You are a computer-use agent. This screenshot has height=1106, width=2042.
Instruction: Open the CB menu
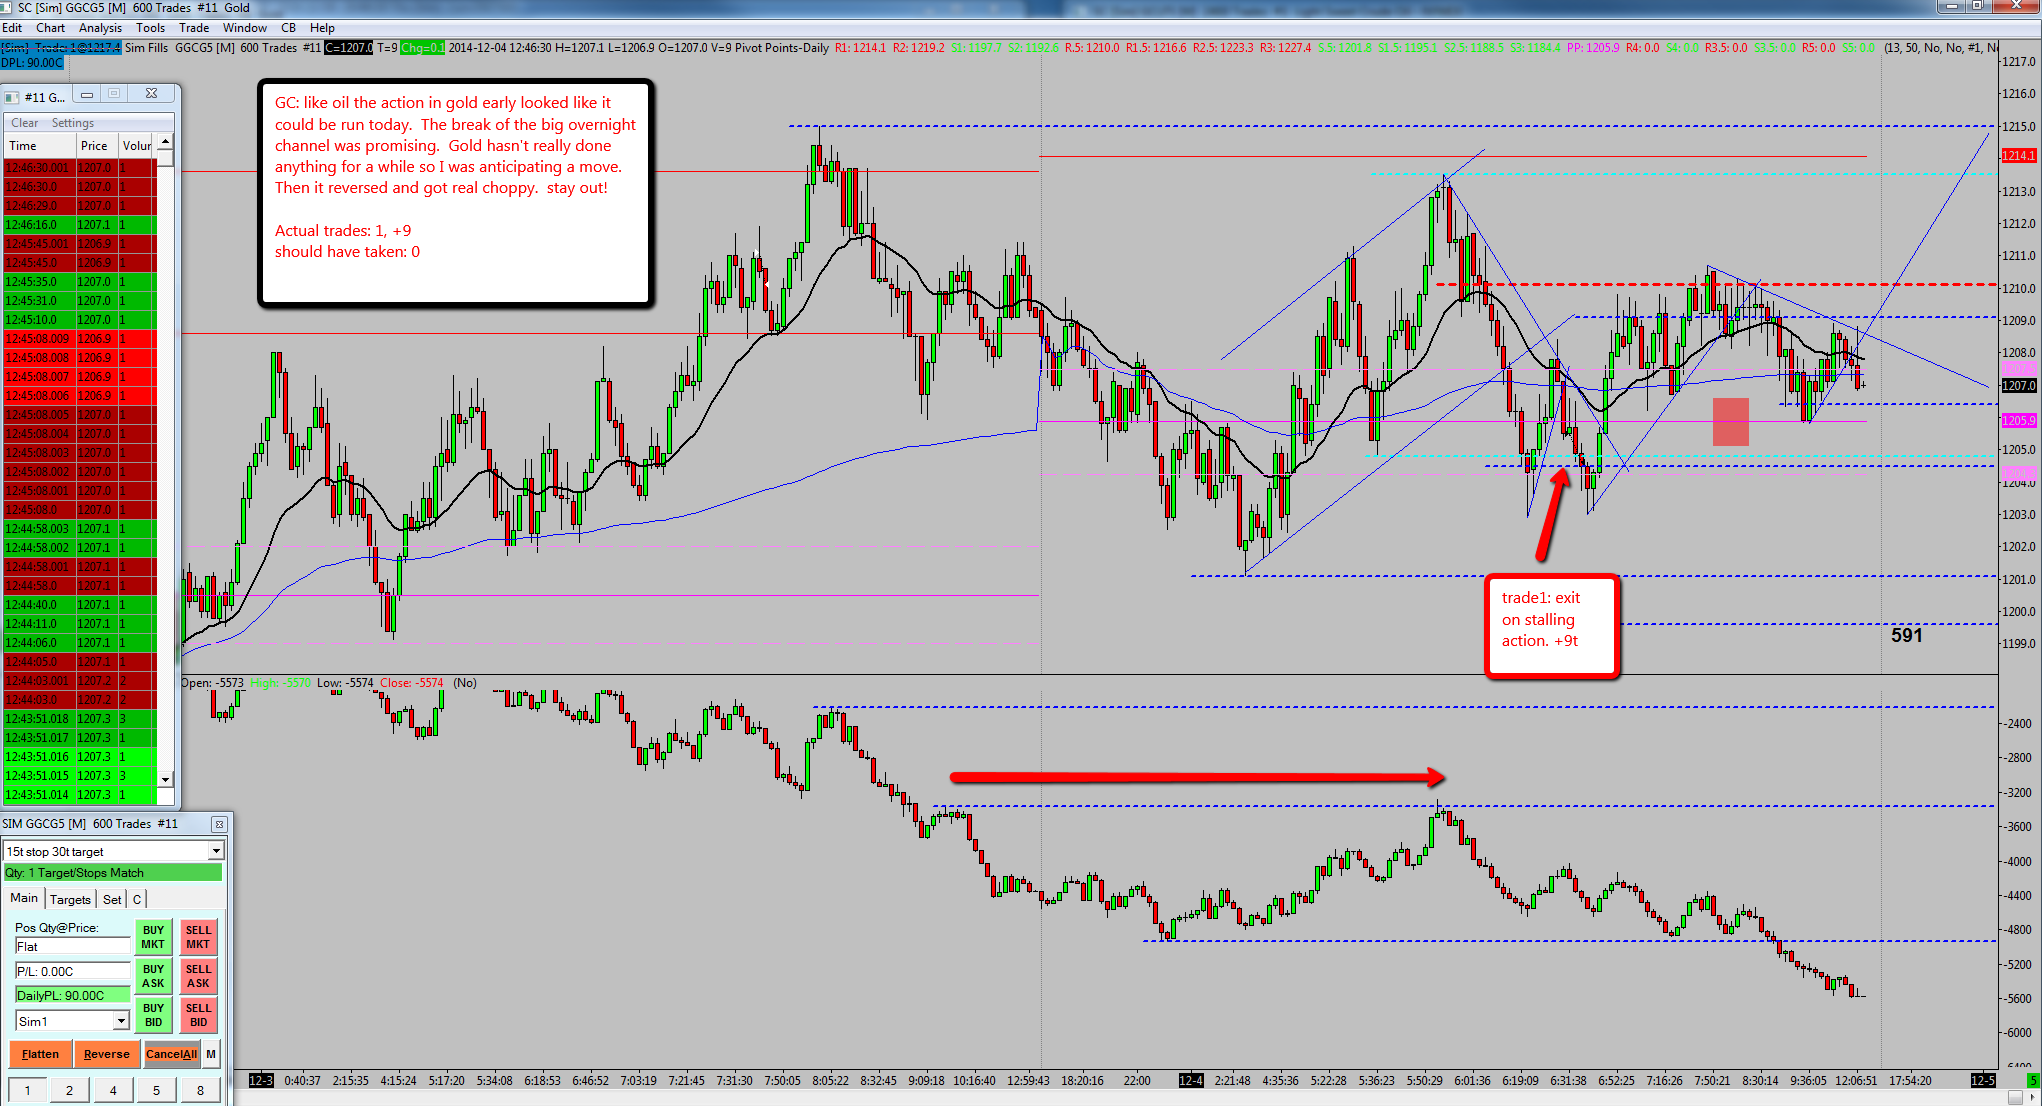pos(288,28)
